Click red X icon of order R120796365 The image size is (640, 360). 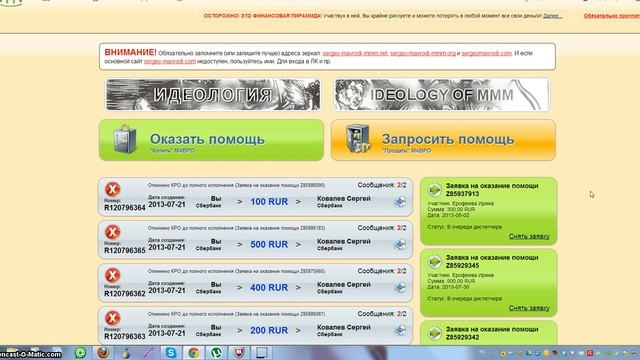tap(113, 232)
